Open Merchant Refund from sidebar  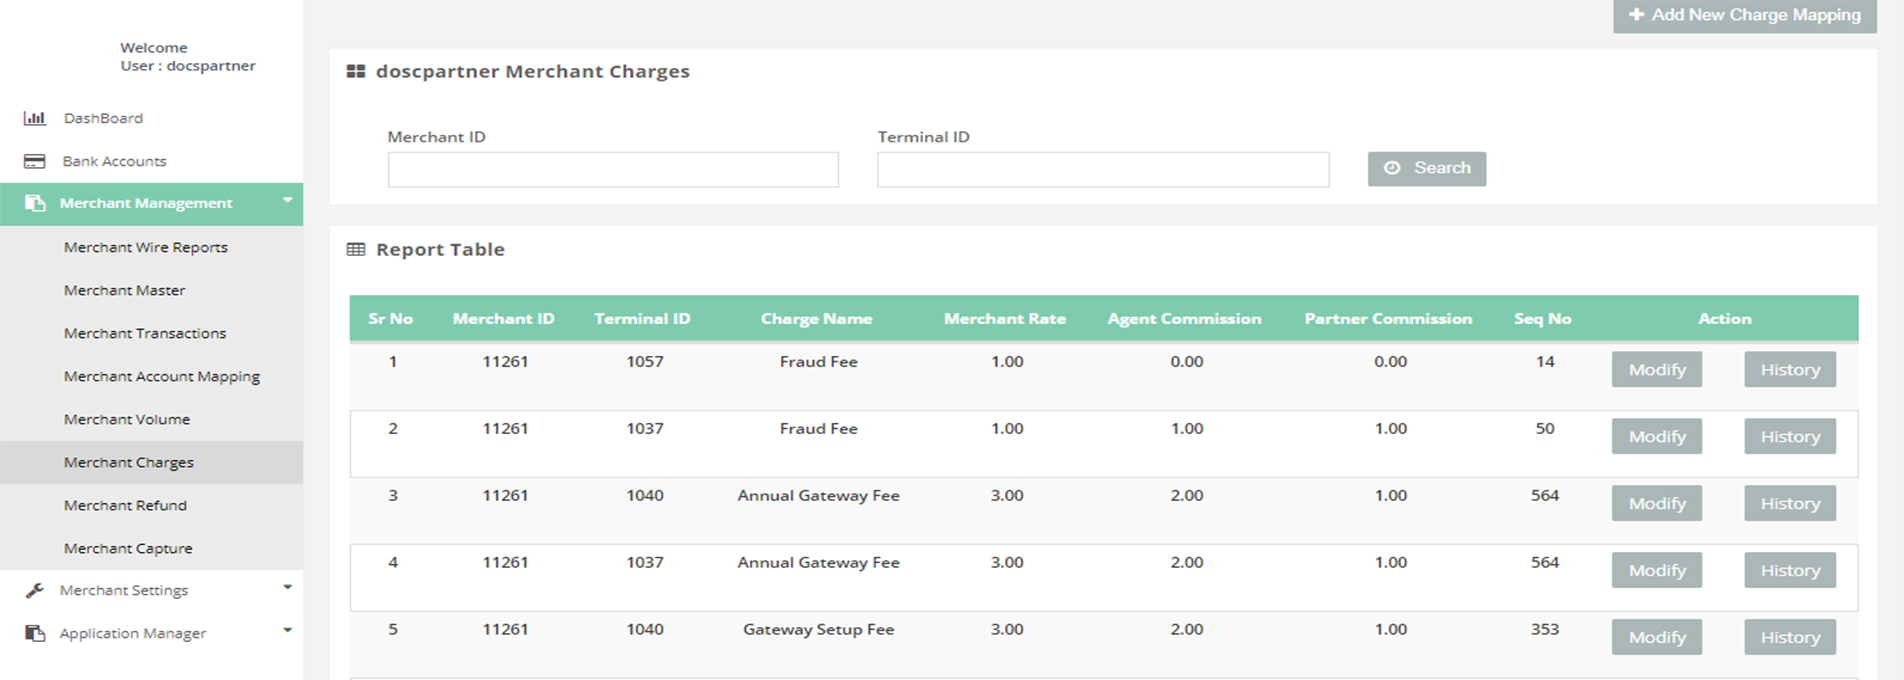tap(125, 505)
